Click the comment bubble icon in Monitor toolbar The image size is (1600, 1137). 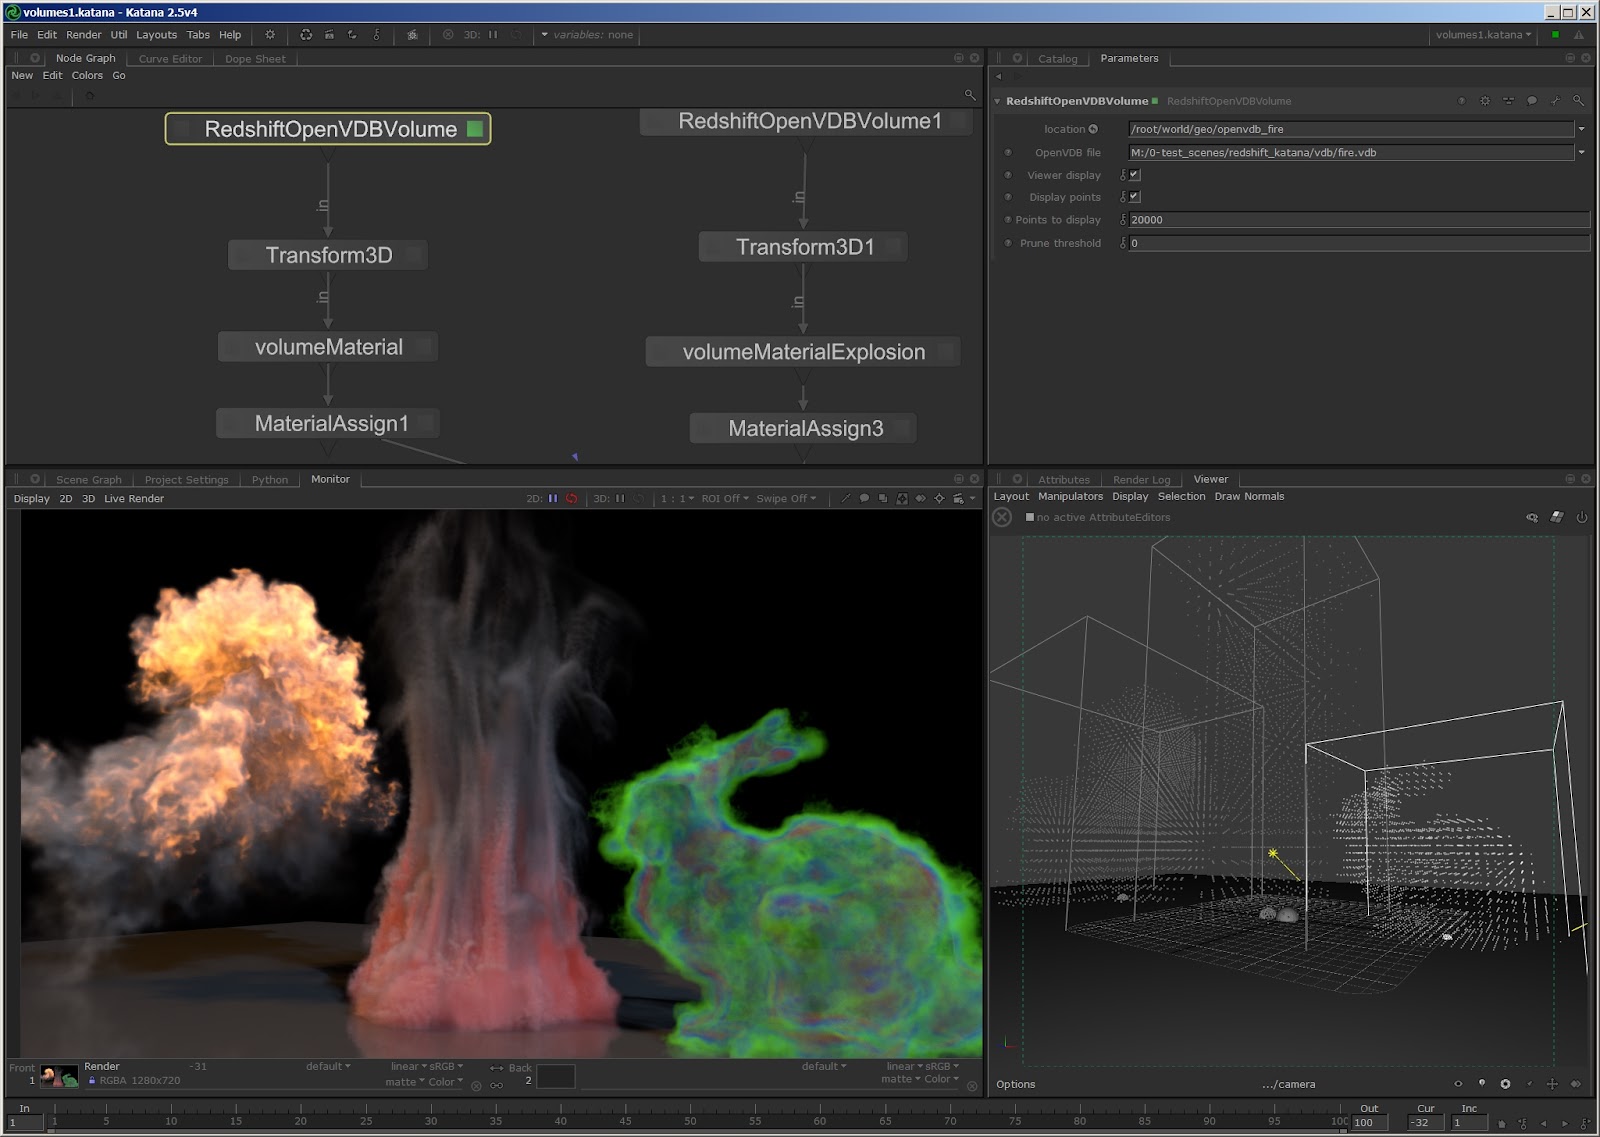(x=864, y=498)
